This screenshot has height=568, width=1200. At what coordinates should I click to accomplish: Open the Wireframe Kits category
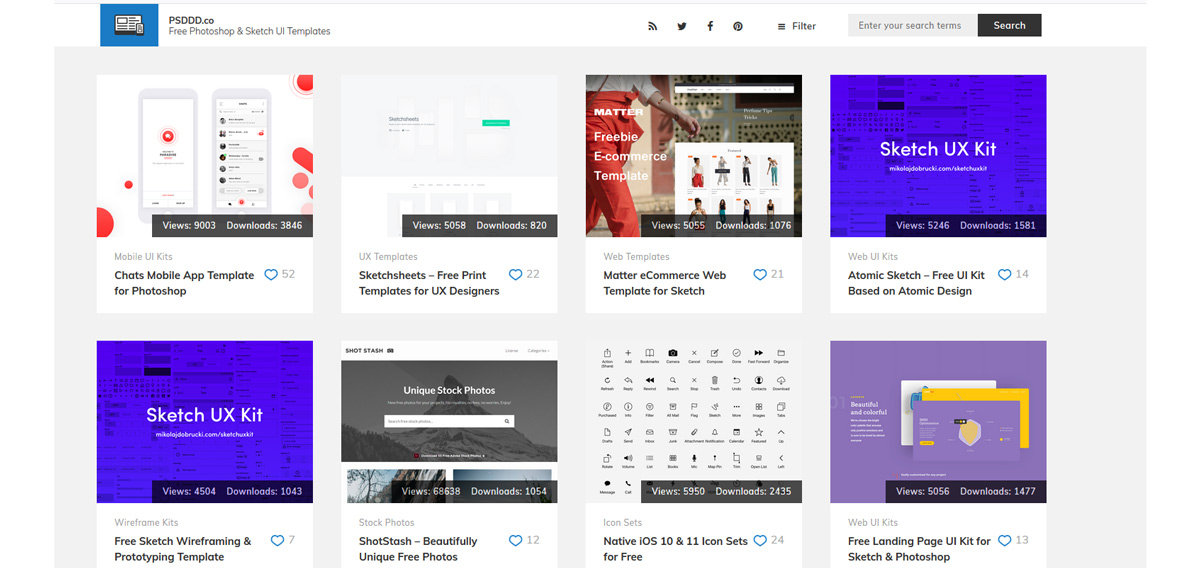pyautogui.click(x=146, y=523)
